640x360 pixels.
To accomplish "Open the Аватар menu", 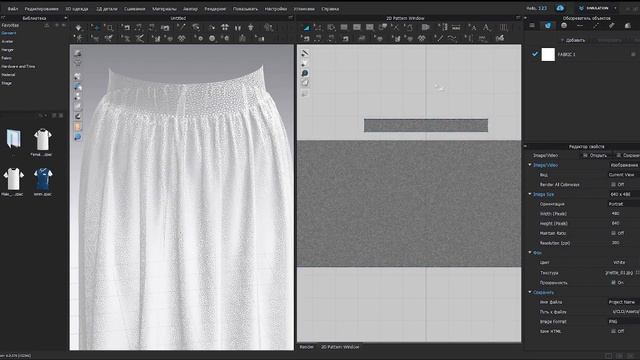I will pyautogui.click(x=190, y=9).
